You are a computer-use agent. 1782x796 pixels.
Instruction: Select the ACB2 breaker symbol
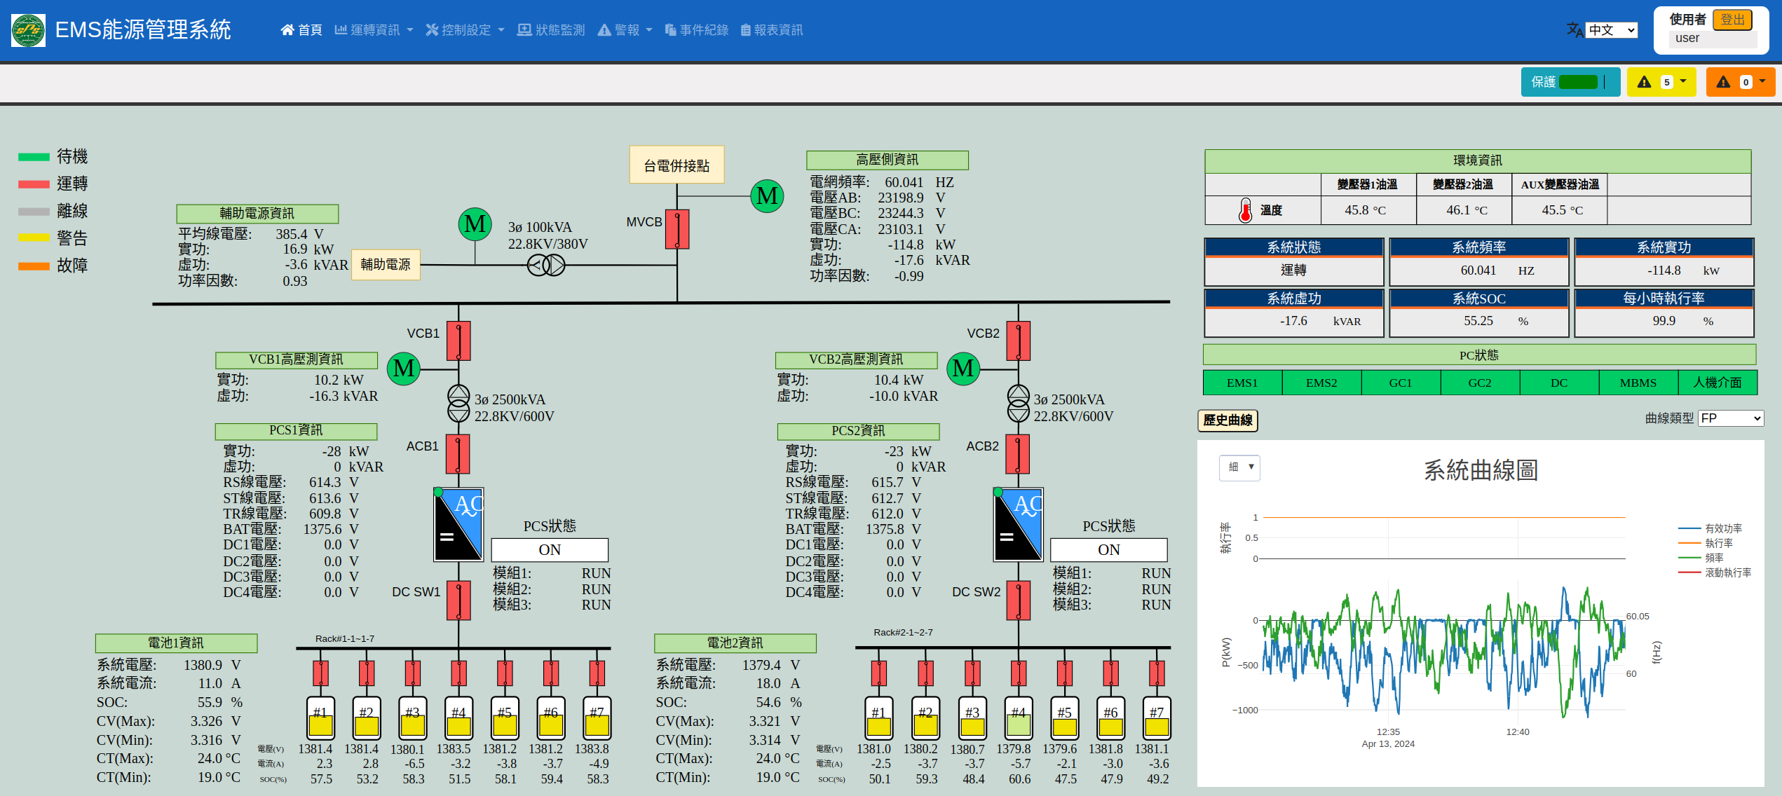pyautogui.click(x=1018, y=454)
